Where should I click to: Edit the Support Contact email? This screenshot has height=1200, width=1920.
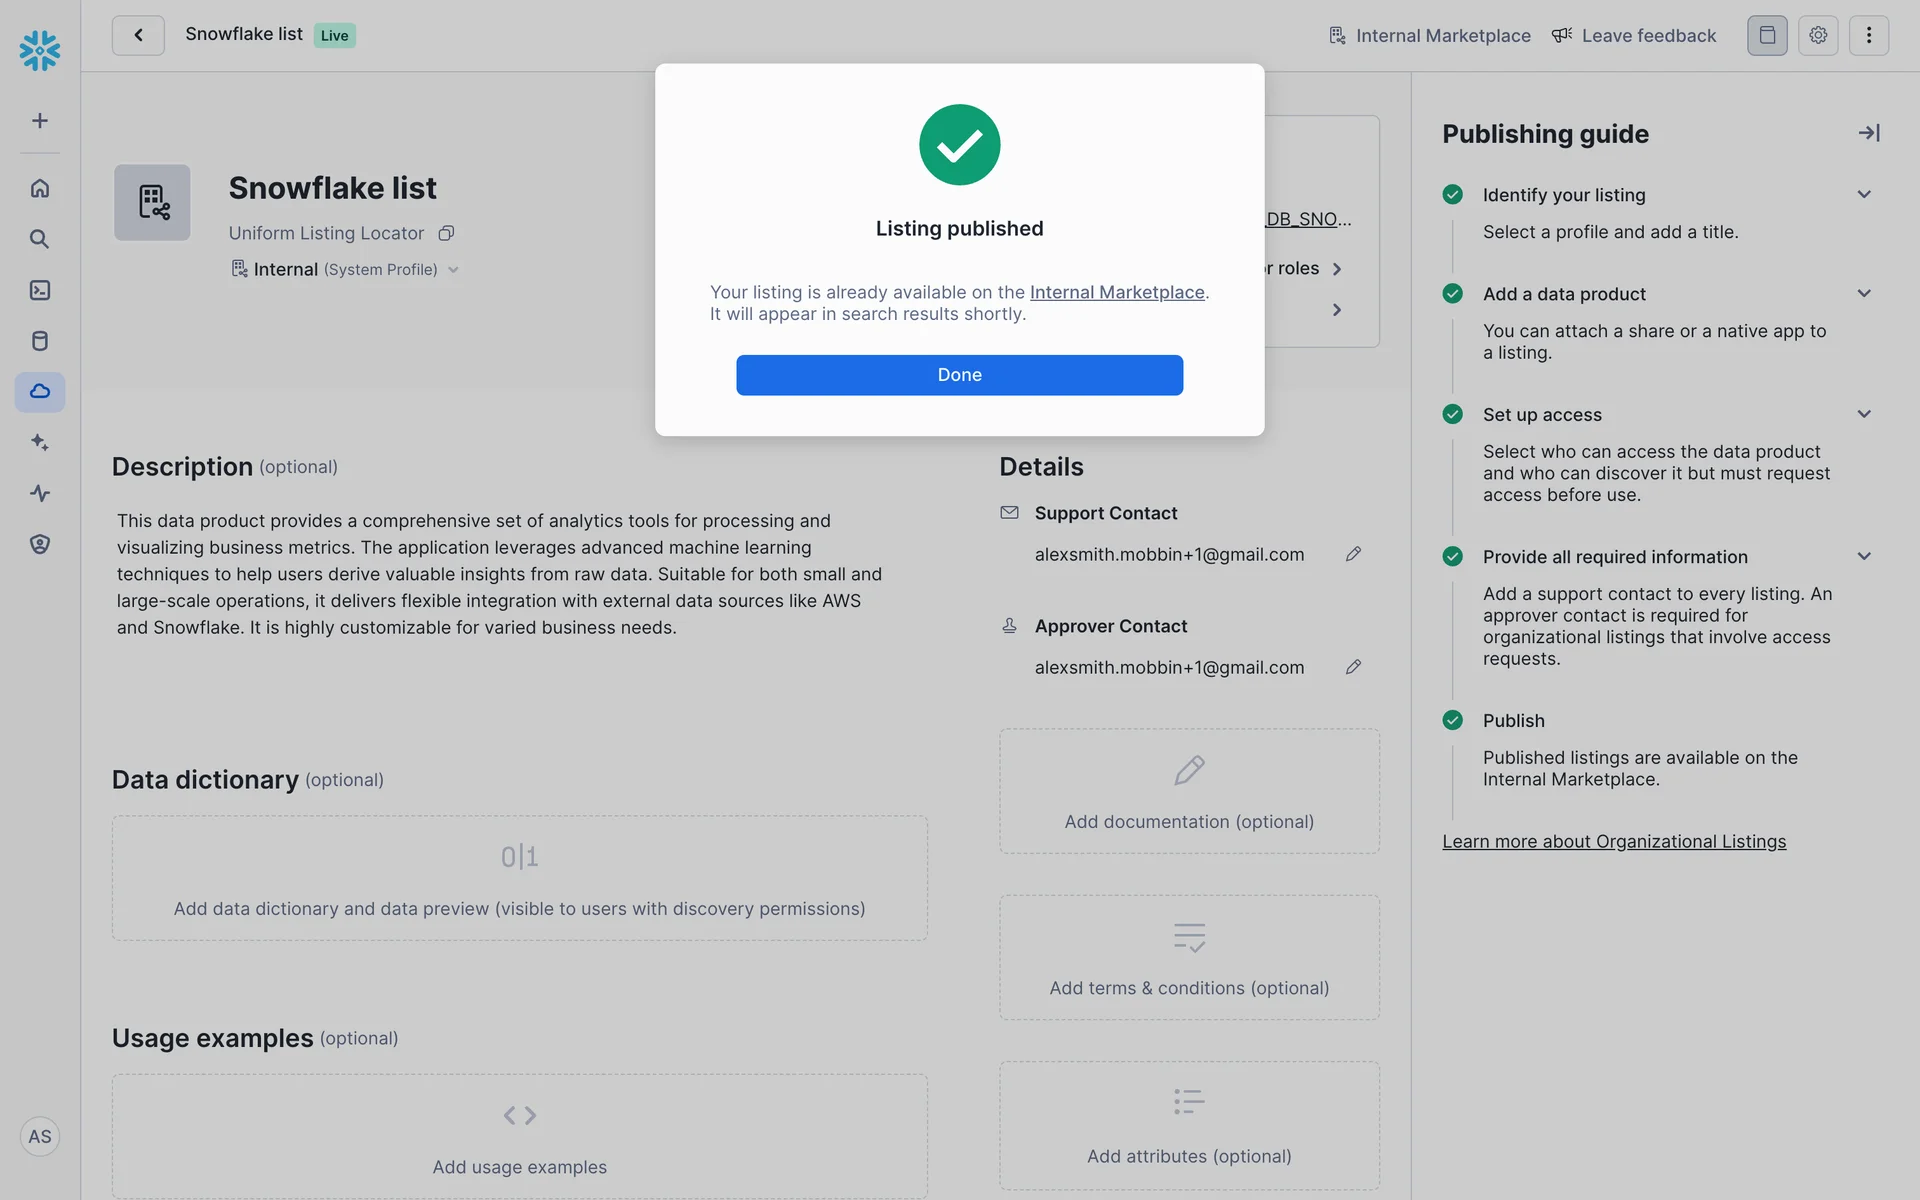[x=1353, y=554]
